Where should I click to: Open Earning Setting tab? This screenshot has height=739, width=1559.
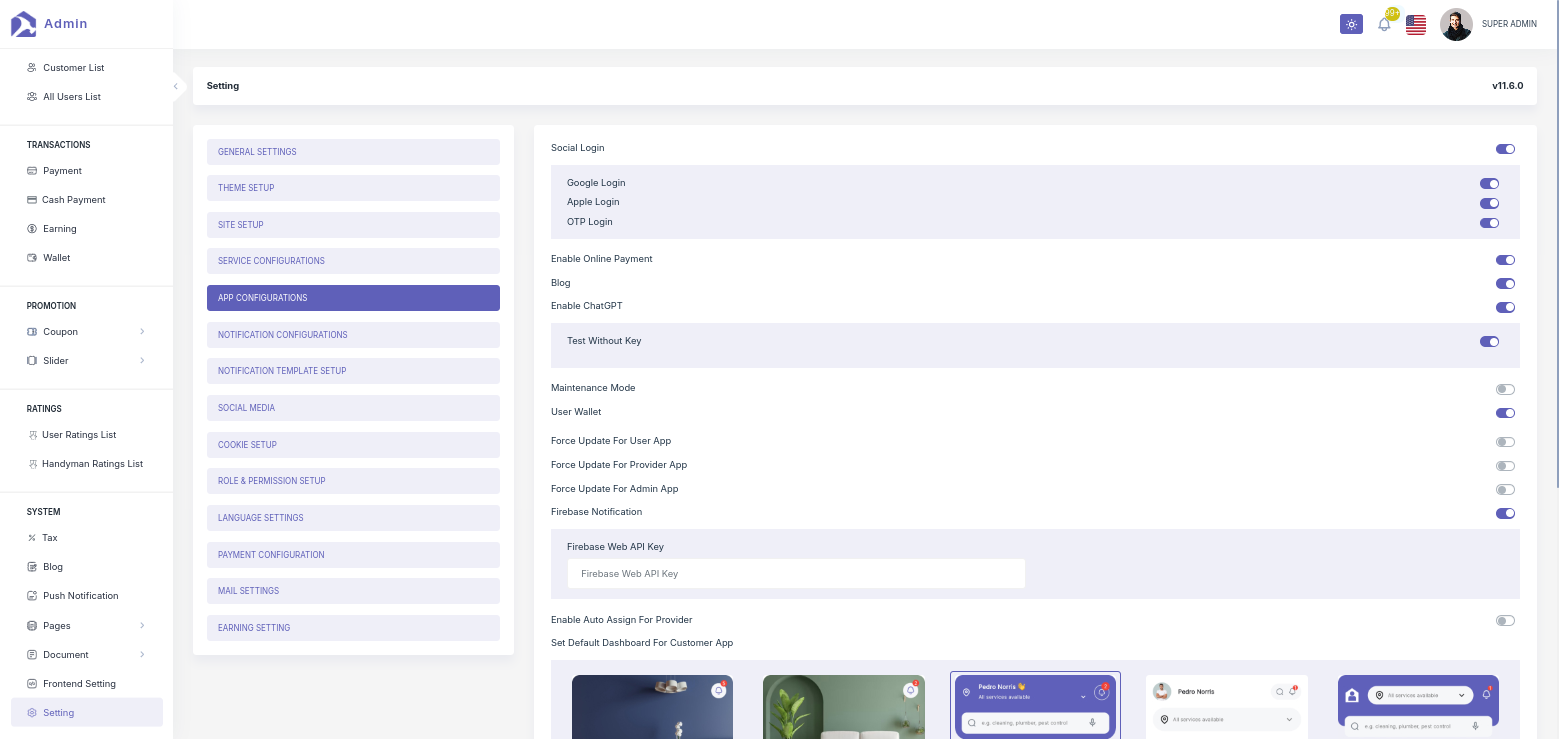[x=353, y=628]
